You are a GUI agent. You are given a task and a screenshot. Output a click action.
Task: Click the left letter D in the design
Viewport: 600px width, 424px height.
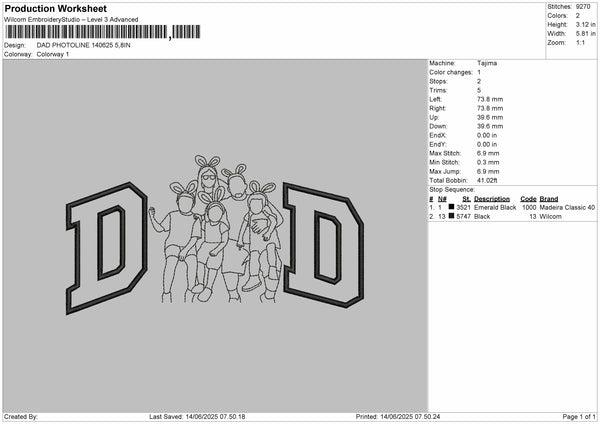(107, 248)
